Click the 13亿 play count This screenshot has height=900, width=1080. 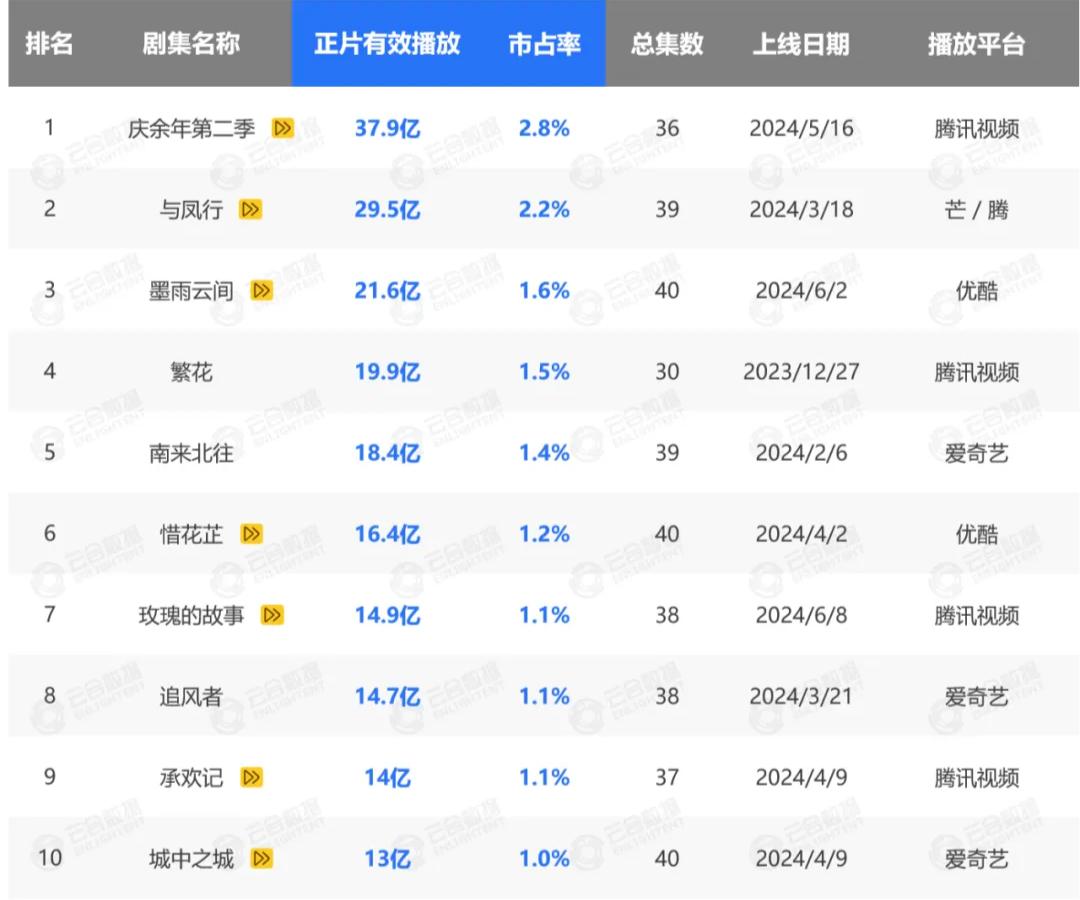point(387,859)
